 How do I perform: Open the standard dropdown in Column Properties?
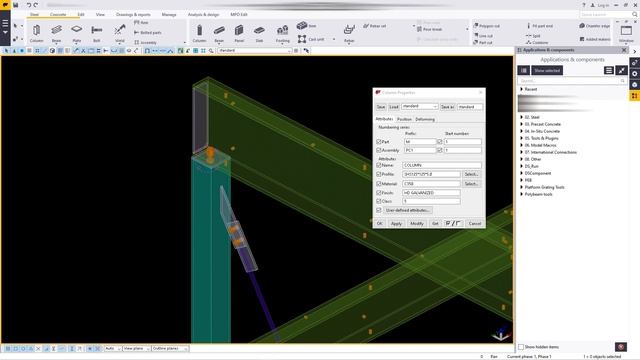[x=420, y=107]
